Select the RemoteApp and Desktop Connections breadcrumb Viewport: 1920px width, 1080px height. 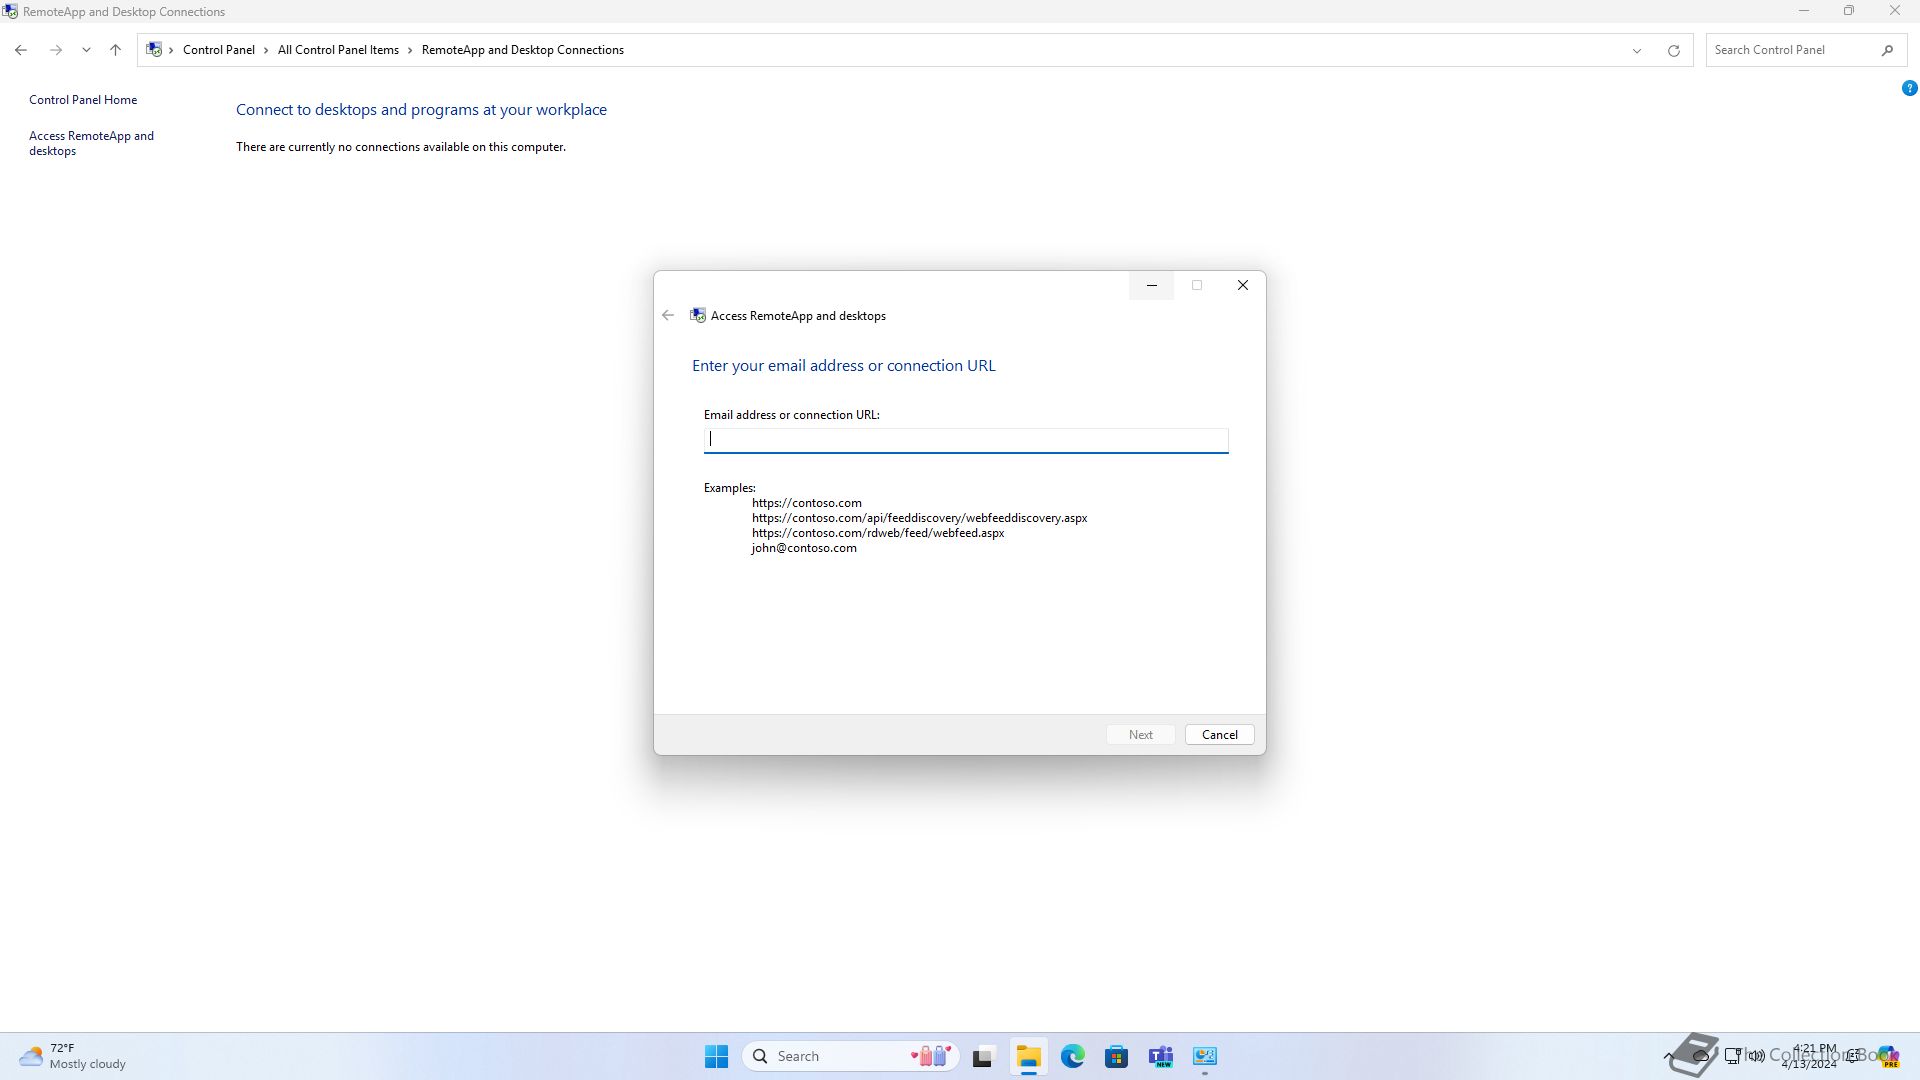[x=523, y=50]
